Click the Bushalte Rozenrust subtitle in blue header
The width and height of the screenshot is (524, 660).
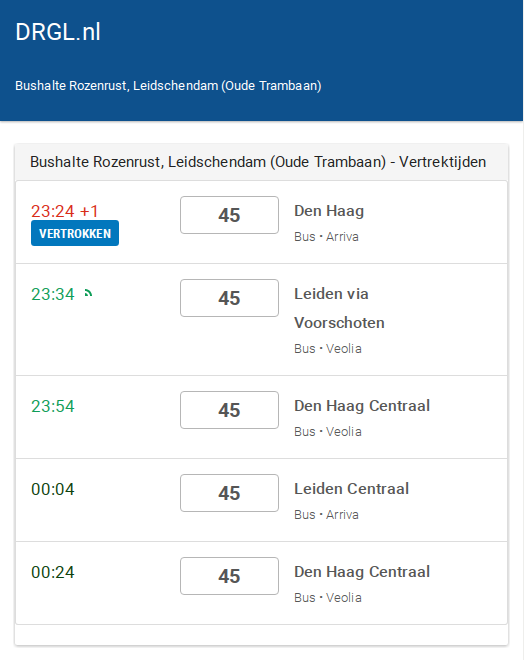(x=168, y=85)
